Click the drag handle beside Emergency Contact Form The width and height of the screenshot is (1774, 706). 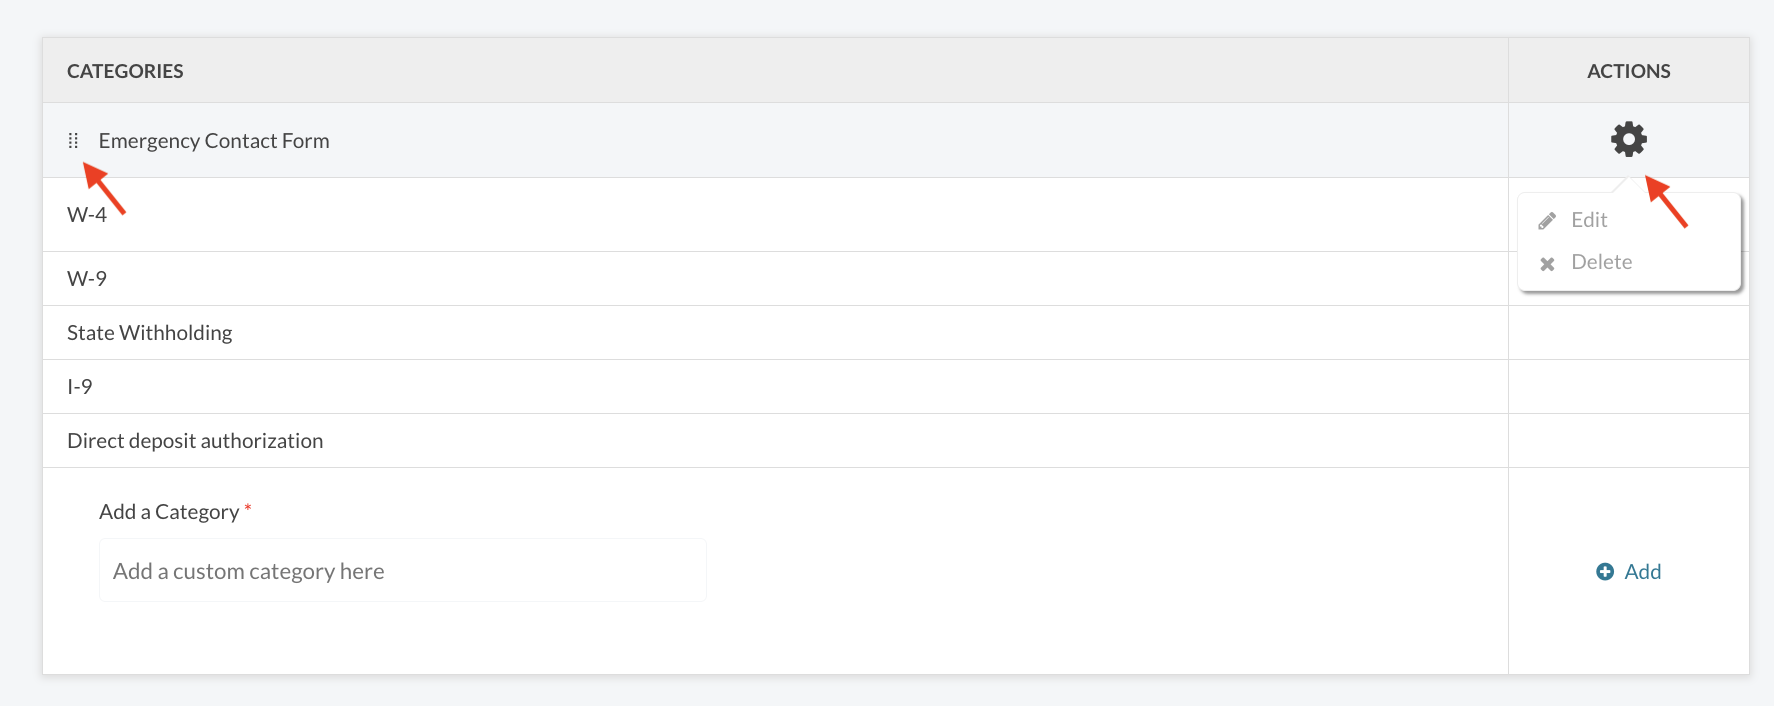[73, 141]
